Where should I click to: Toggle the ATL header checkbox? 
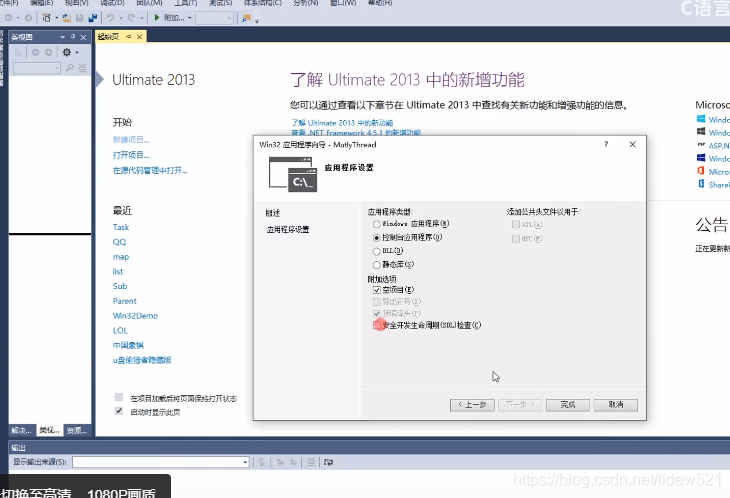(515, 225)
